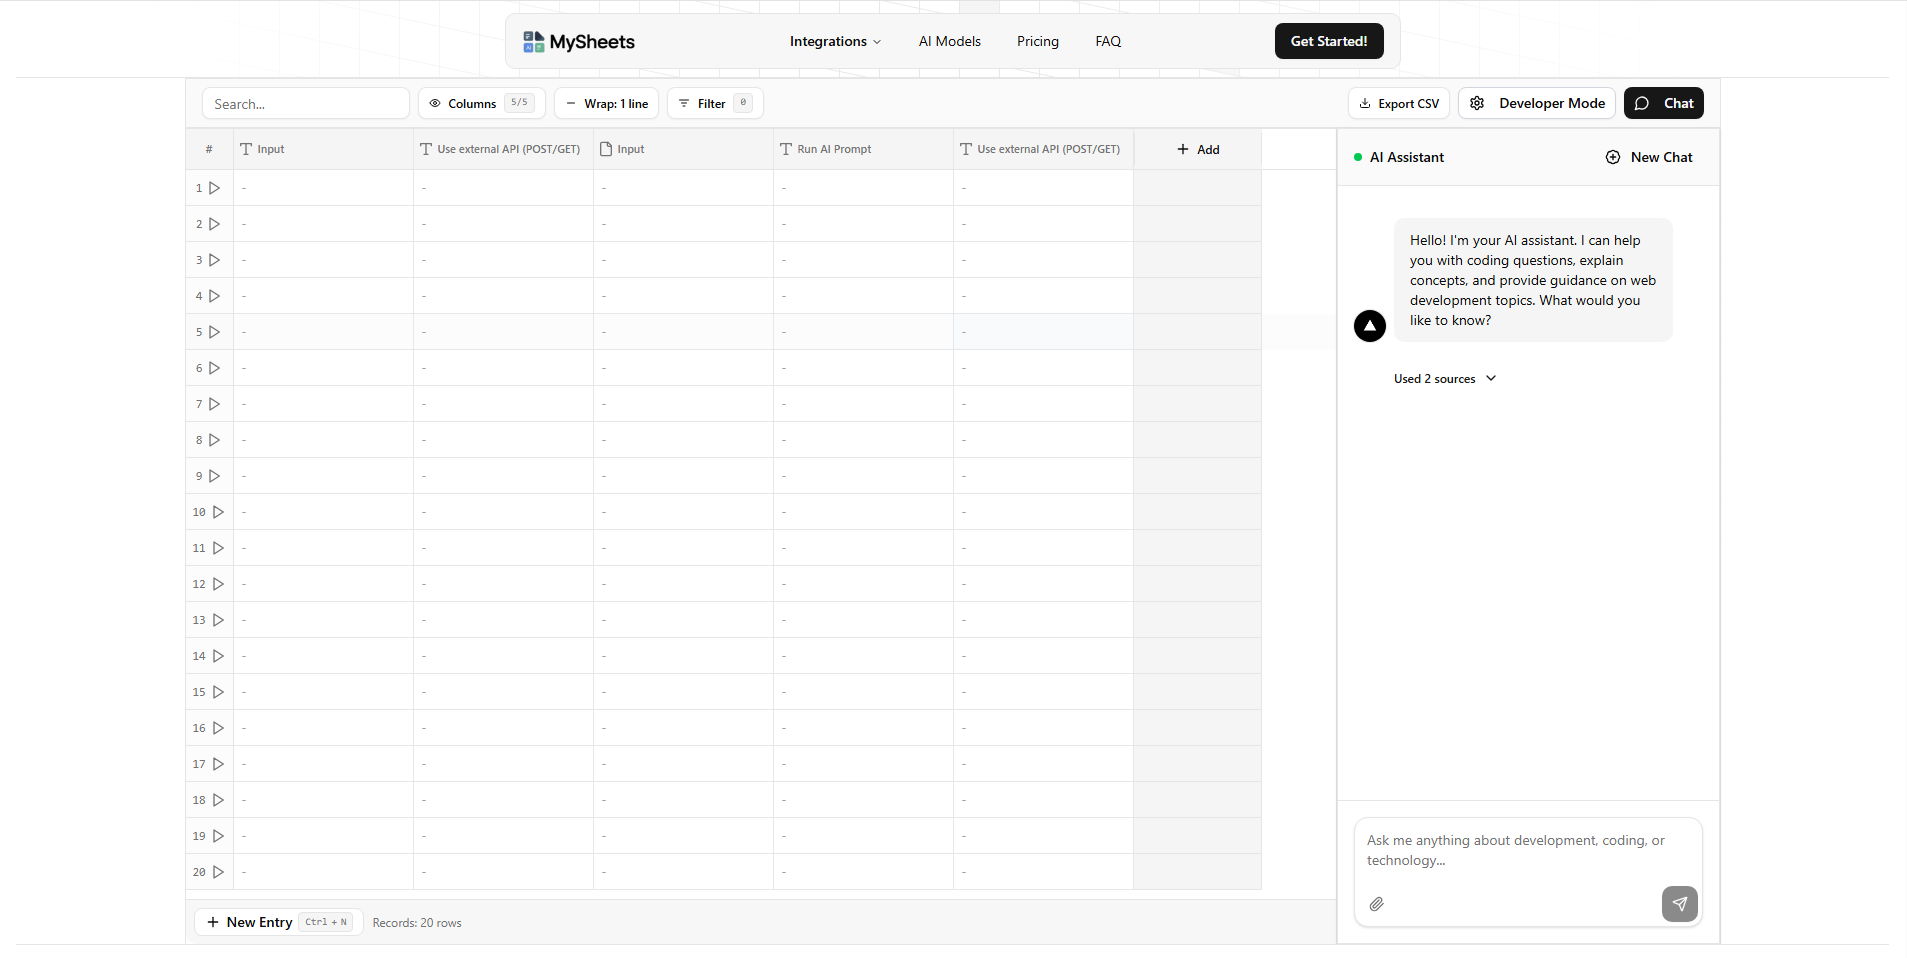Click the paperclip attachment icon in chat
This screenshot has height=958, width=1907.
1377,904
